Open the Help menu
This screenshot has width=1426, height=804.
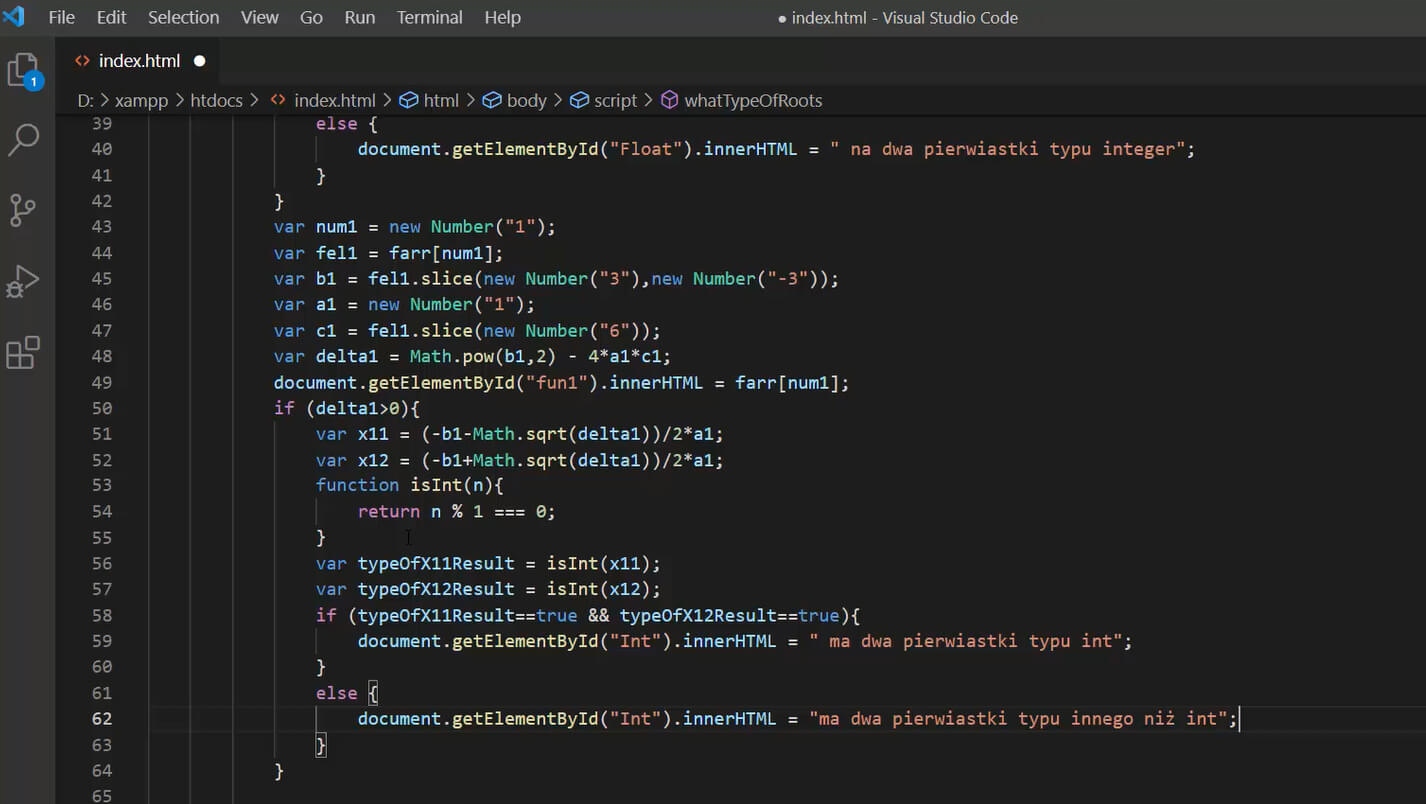coord(502,17)
